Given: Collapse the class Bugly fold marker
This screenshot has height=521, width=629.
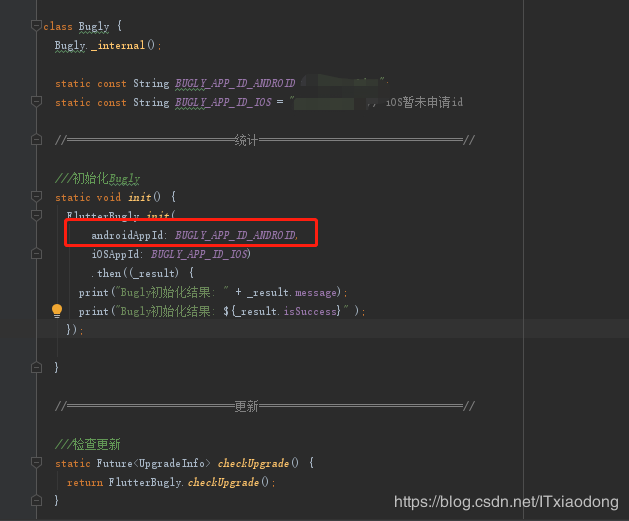Looking at the screenshot, I should click(36, 26).
